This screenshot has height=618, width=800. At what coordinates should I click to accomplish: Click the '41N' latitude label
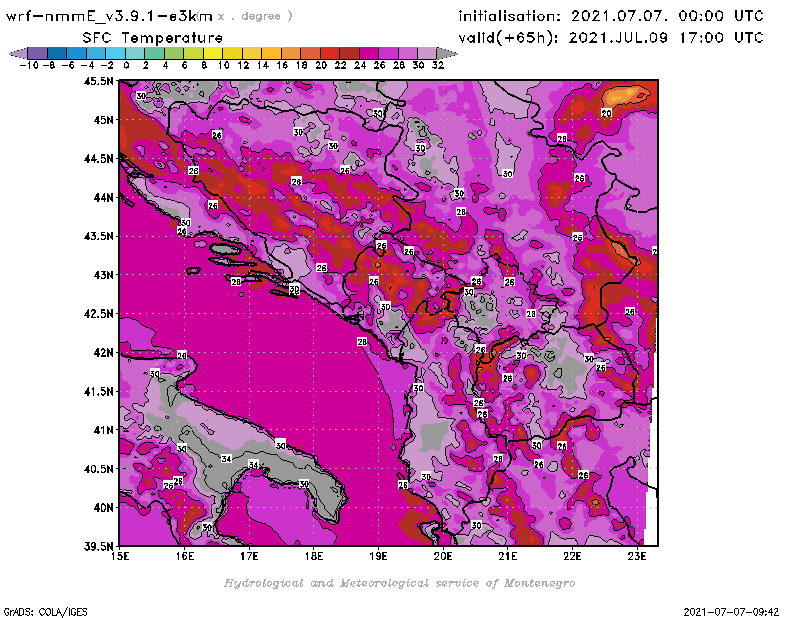(x=103, y=430)
